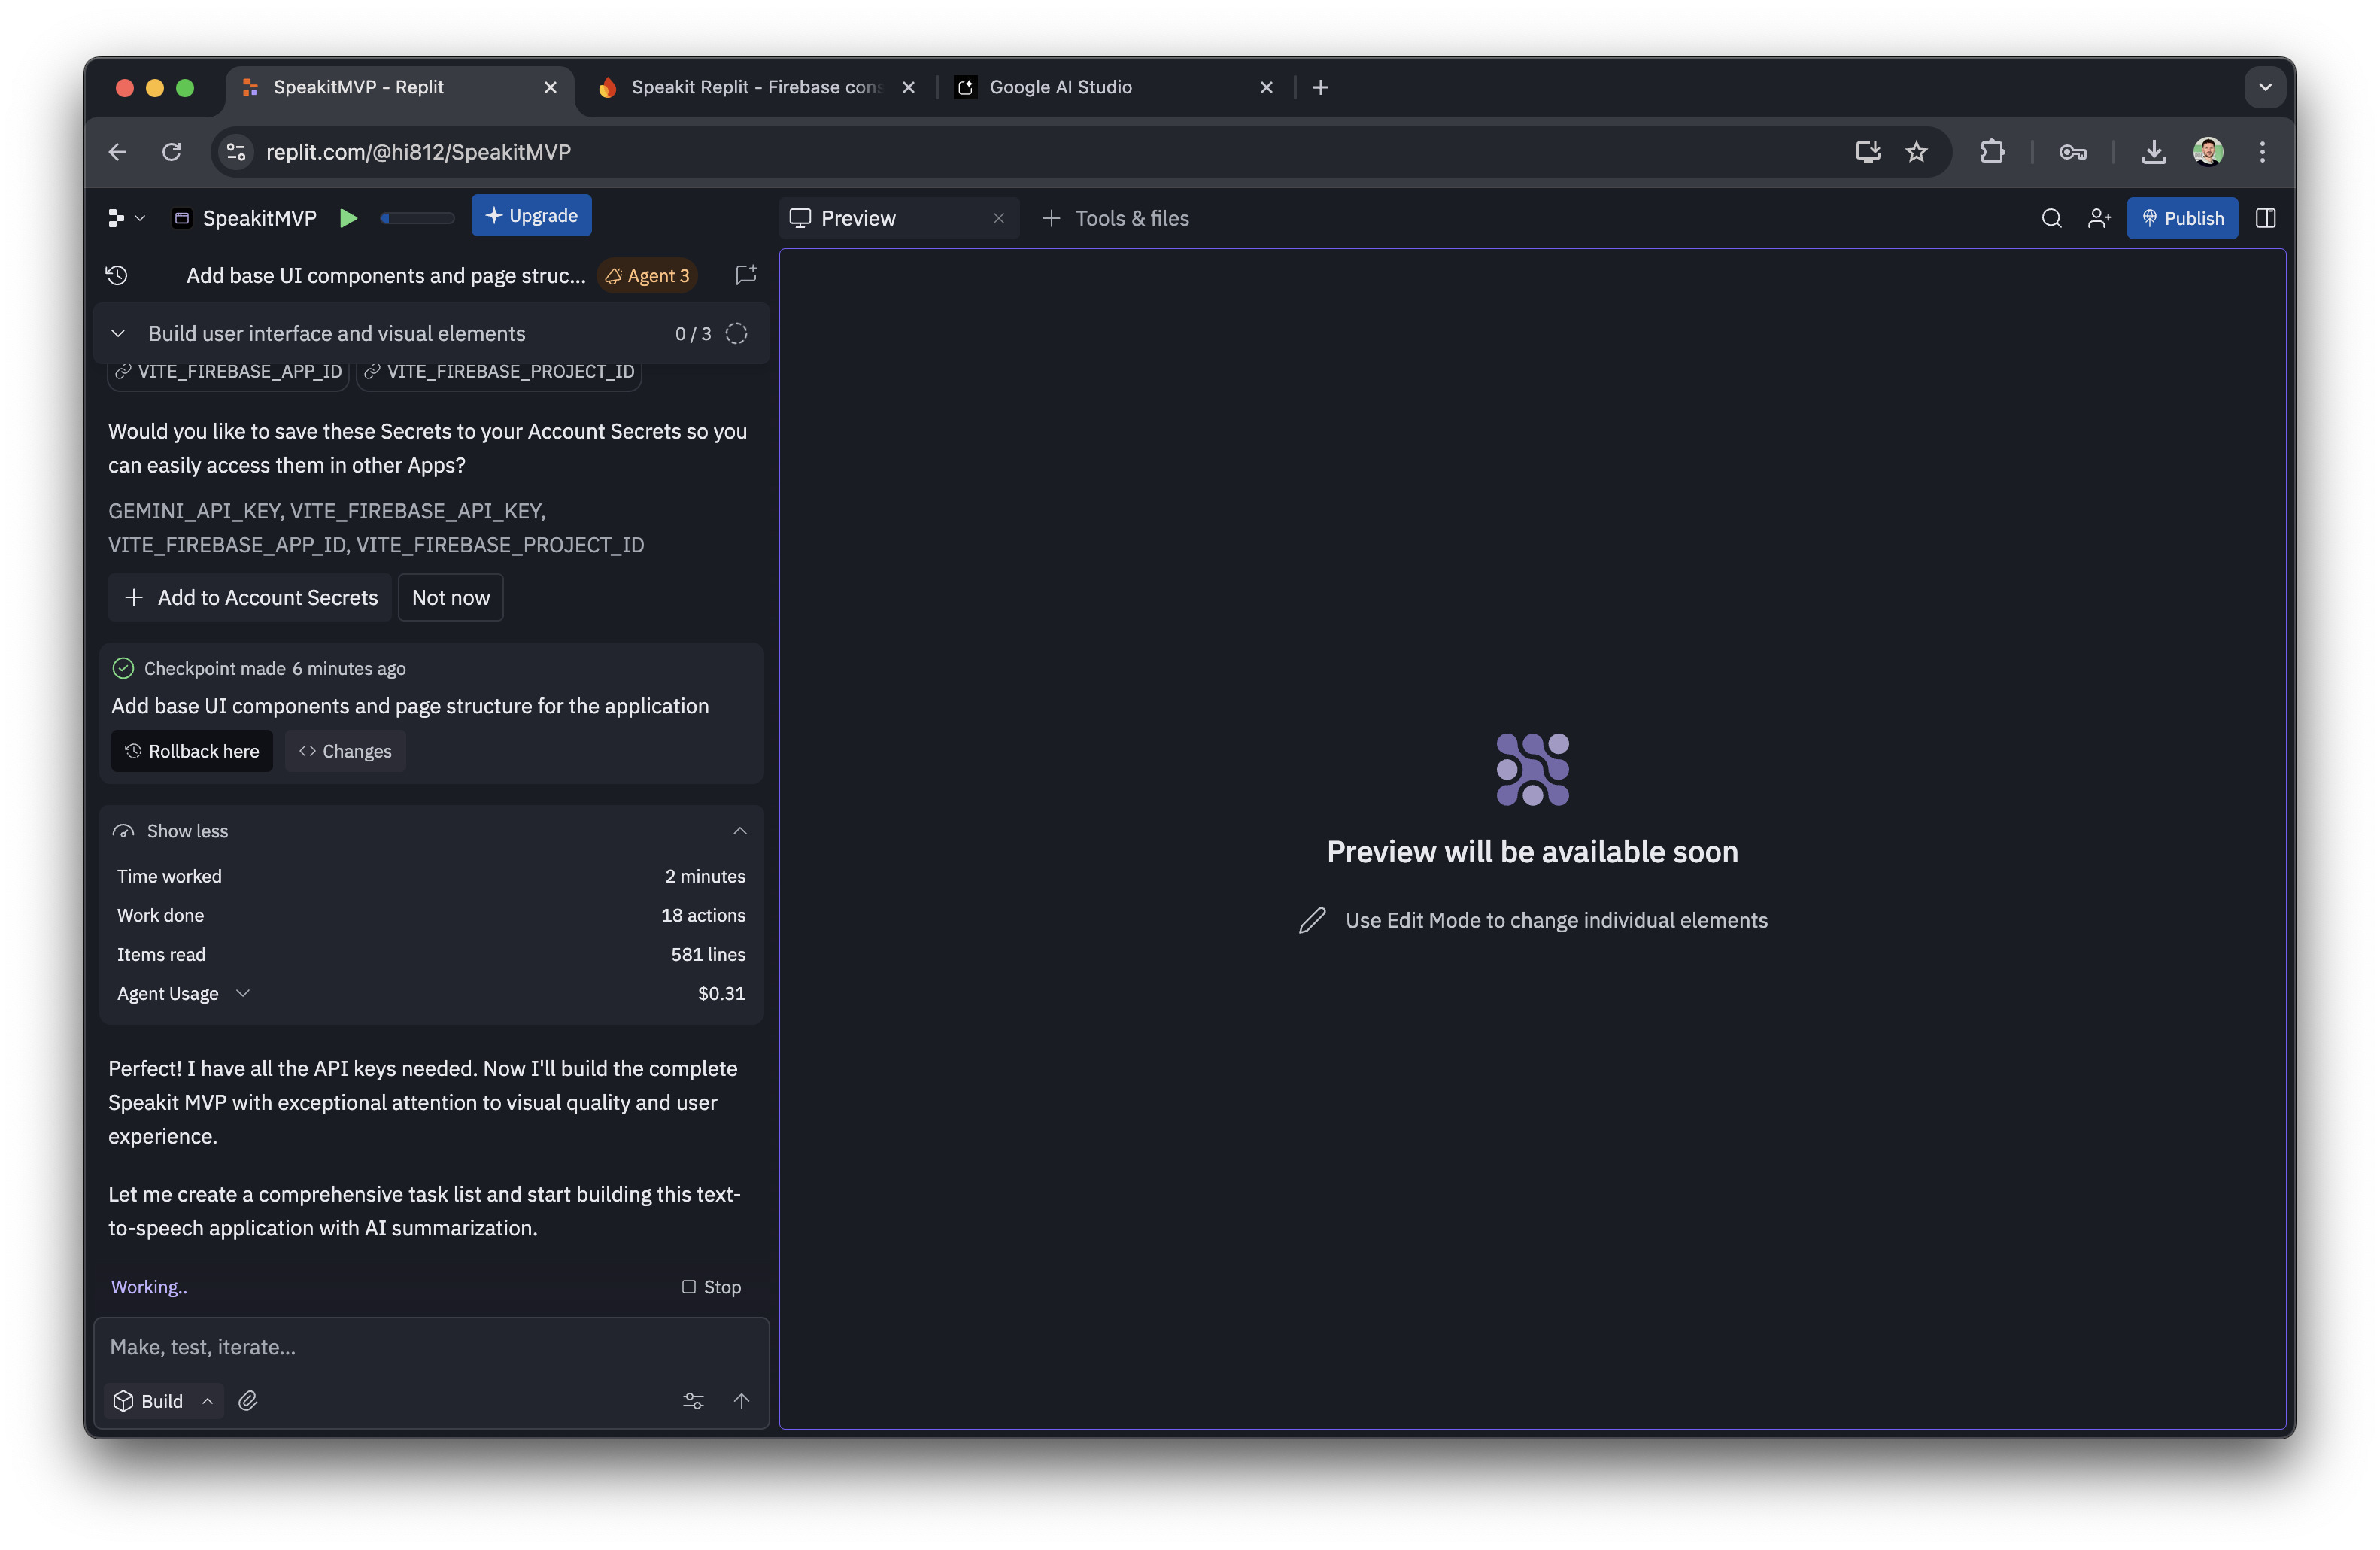Toggle the side panel layout icon
2380x1550 pixels.
pos(2265,218)
